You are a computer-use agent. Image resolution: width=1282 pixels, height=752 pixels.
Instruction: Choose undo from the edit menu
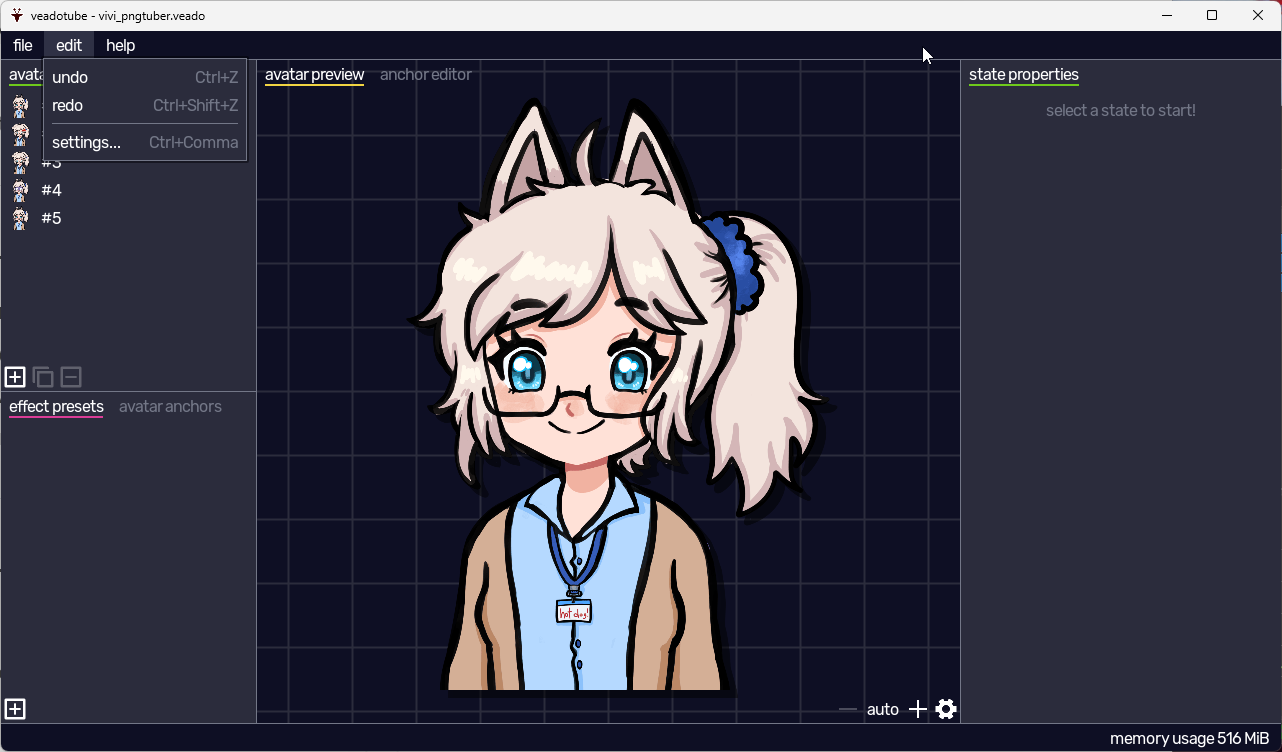coord(70,78)
